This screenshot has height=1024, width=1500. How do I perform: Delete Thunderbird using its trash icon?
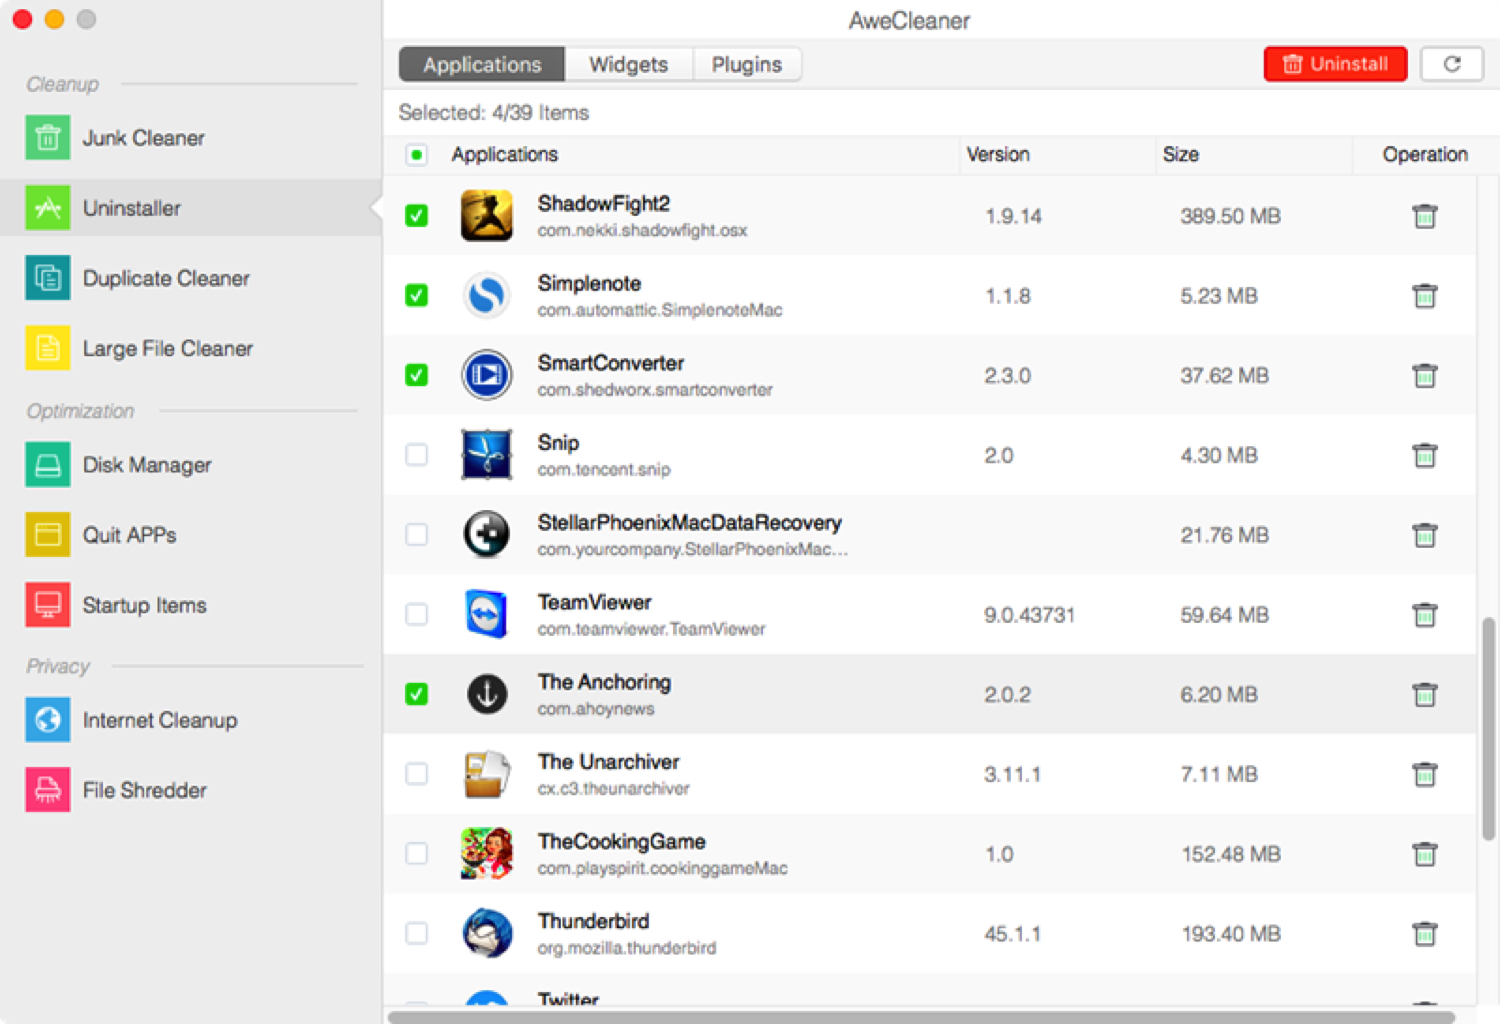coord(1424,933)
